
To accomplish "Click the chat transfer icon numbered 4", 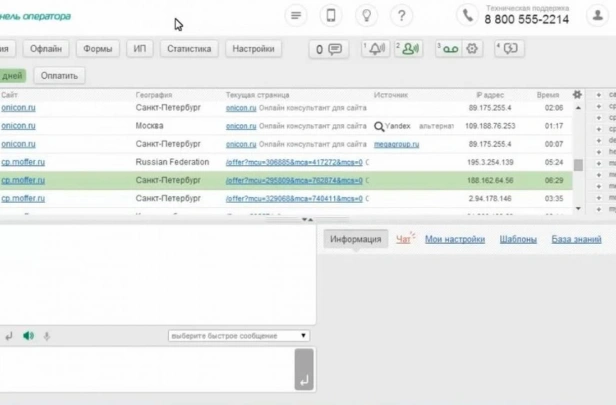I will point(509,49).
